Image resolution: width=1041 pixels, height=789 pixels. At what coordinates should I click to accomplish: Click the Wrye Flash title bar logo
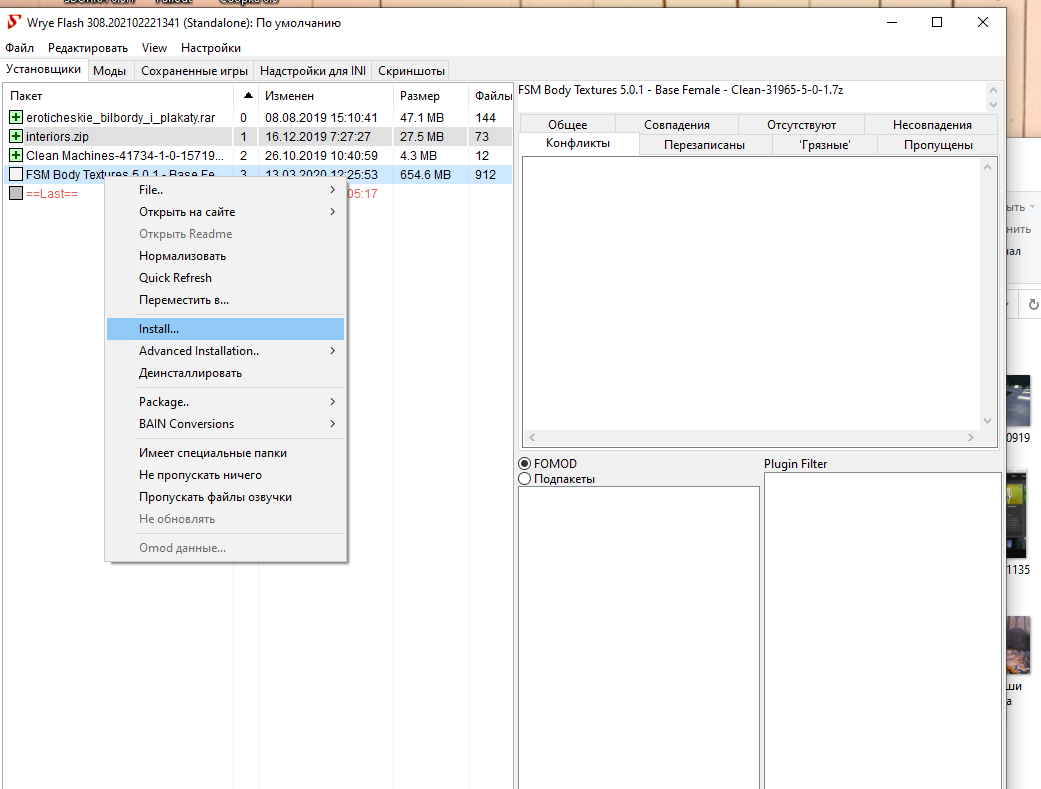point(14,22)
